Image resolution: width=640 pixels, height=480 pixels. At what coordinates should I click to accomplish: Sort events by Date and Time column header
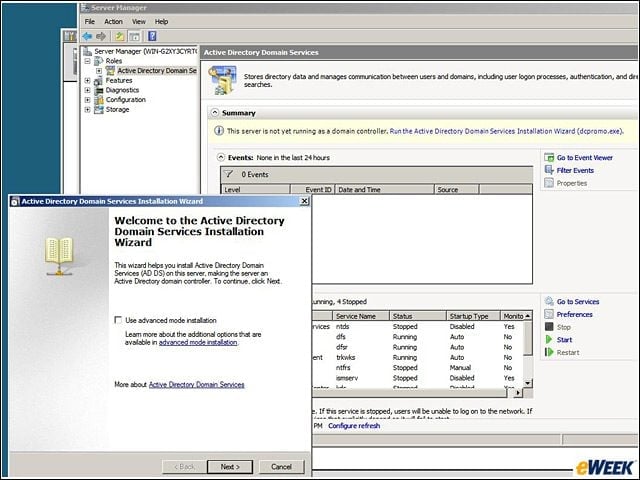pos(384,189)
